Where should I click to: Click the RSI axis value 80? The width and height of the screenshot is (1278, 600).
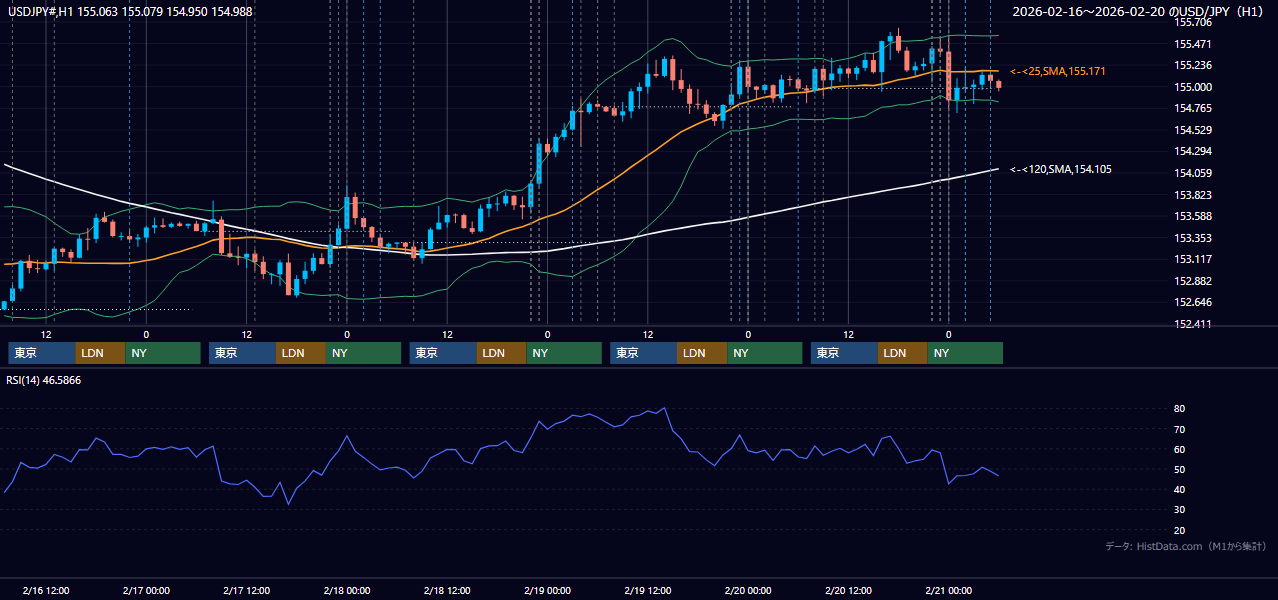1179,409
